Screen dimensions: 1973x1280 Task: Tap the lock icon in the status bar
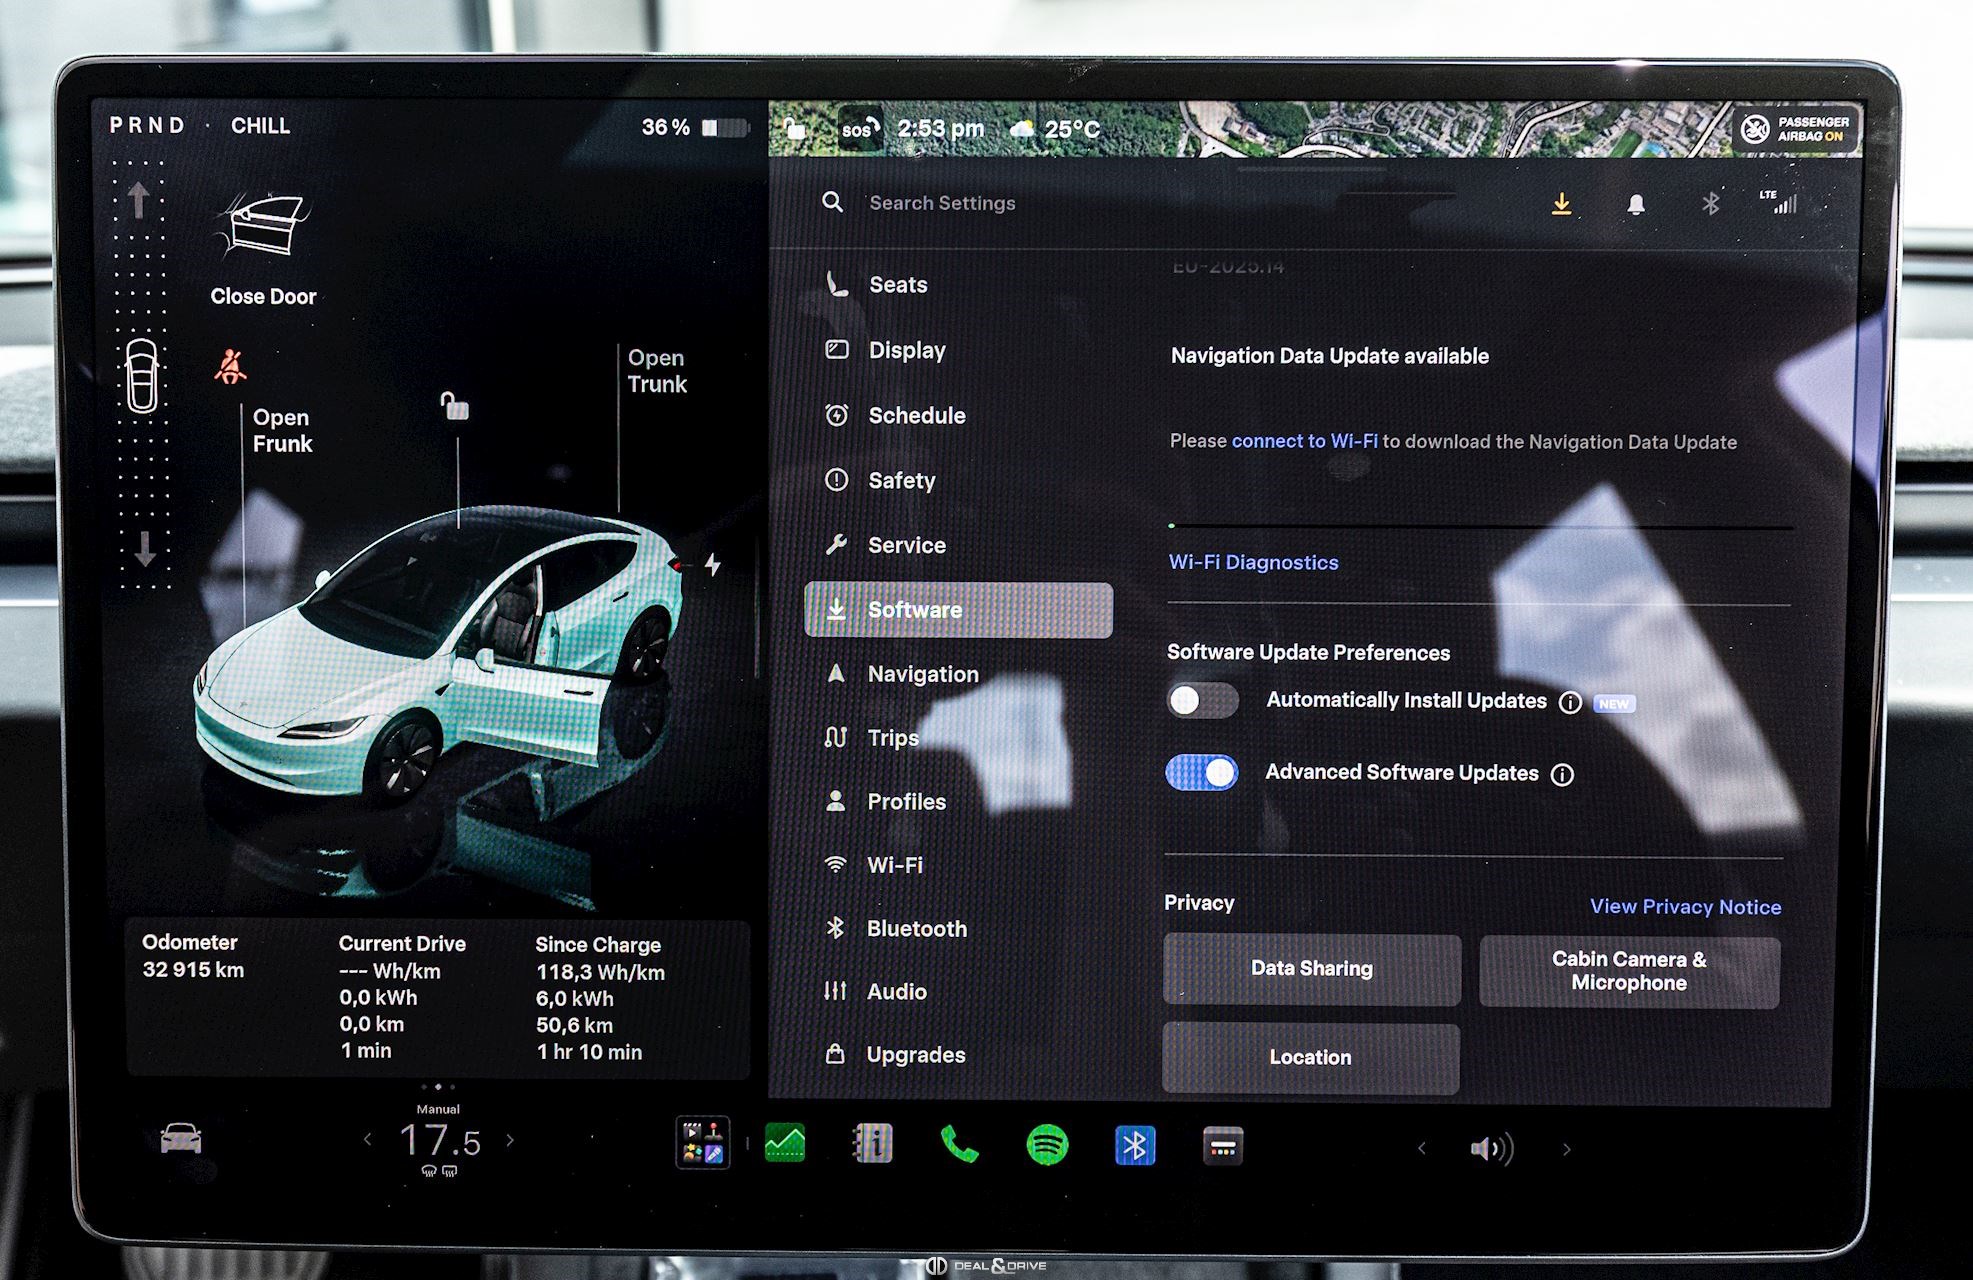(x=794, y=129)
